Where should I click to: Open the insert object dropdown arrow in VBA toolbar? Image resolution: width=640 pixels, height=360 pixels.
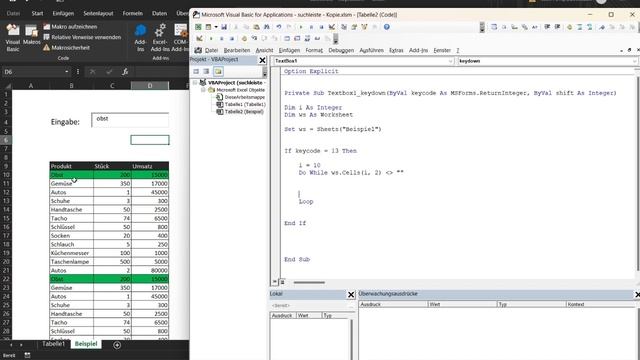(x=216, y=27)
